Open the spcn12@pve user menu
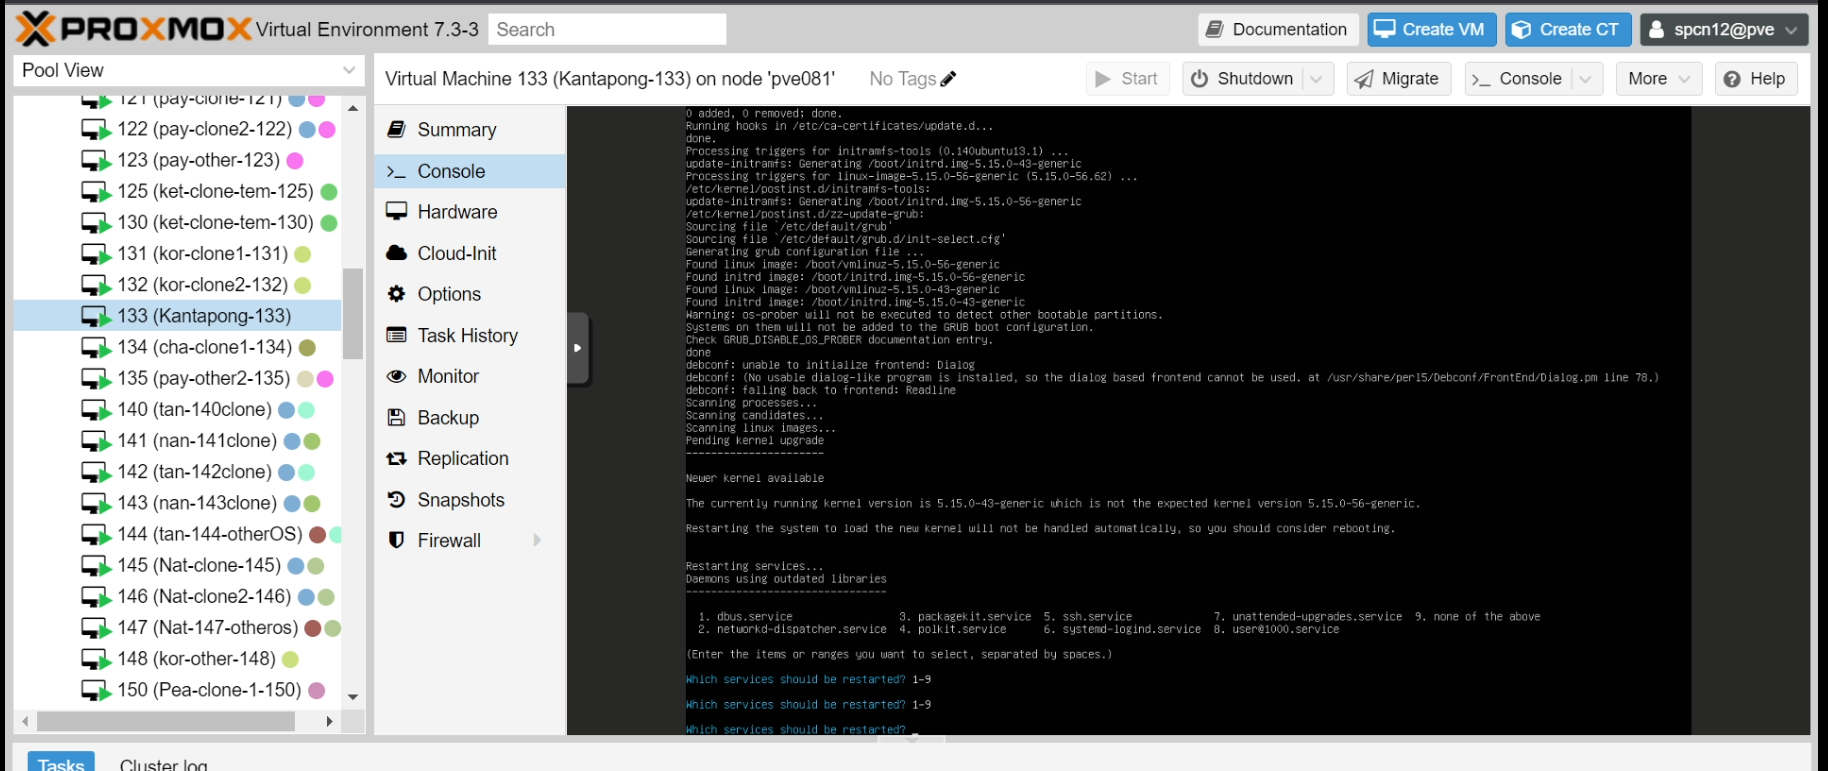The height and width of the screenshot is (771, 1828). pyautogui.click(x=1724, y=29)
